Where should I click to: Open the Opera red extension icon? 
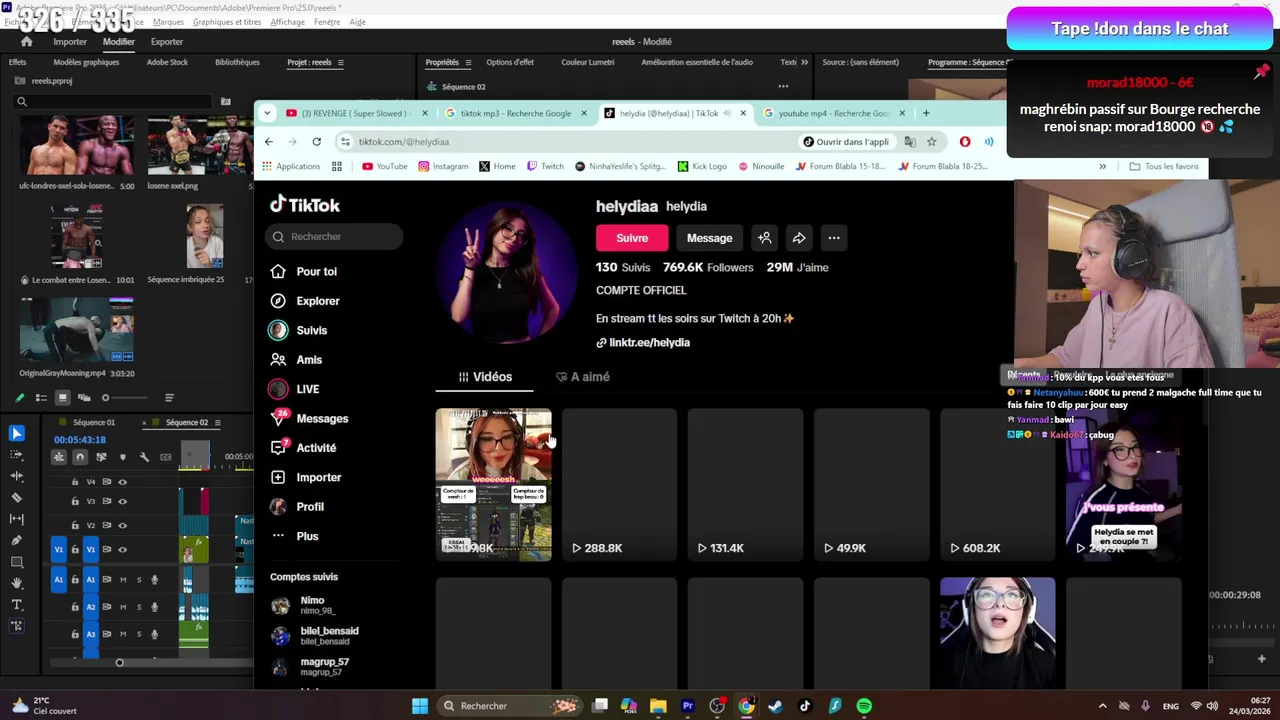(965, 142)
